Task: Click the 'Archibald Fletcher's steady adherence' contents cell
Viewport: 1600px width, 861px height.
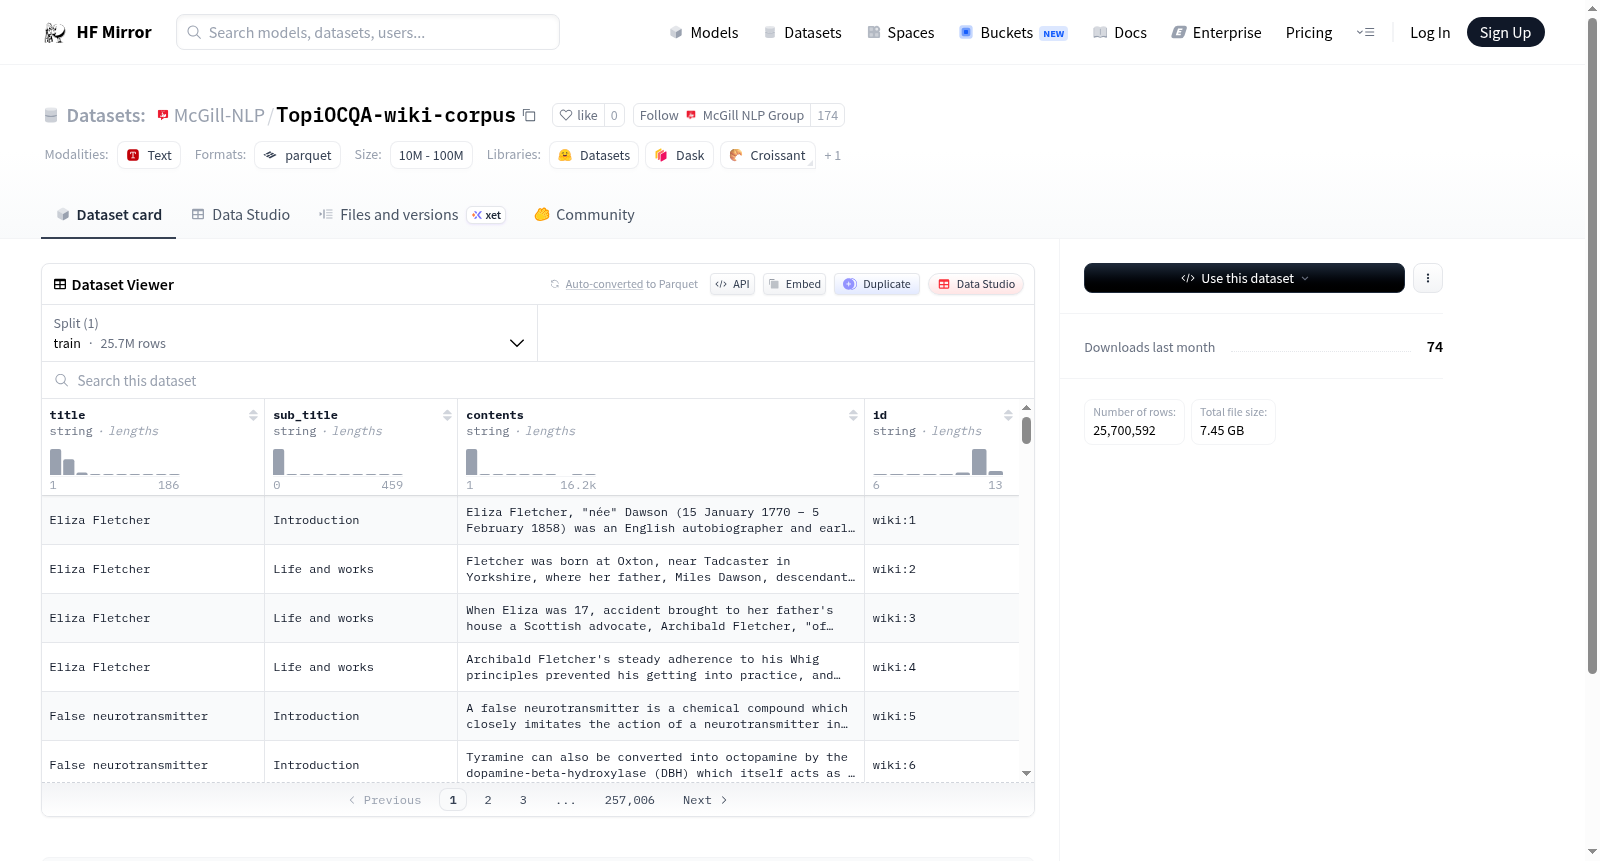Action: (x=661, y=667)
